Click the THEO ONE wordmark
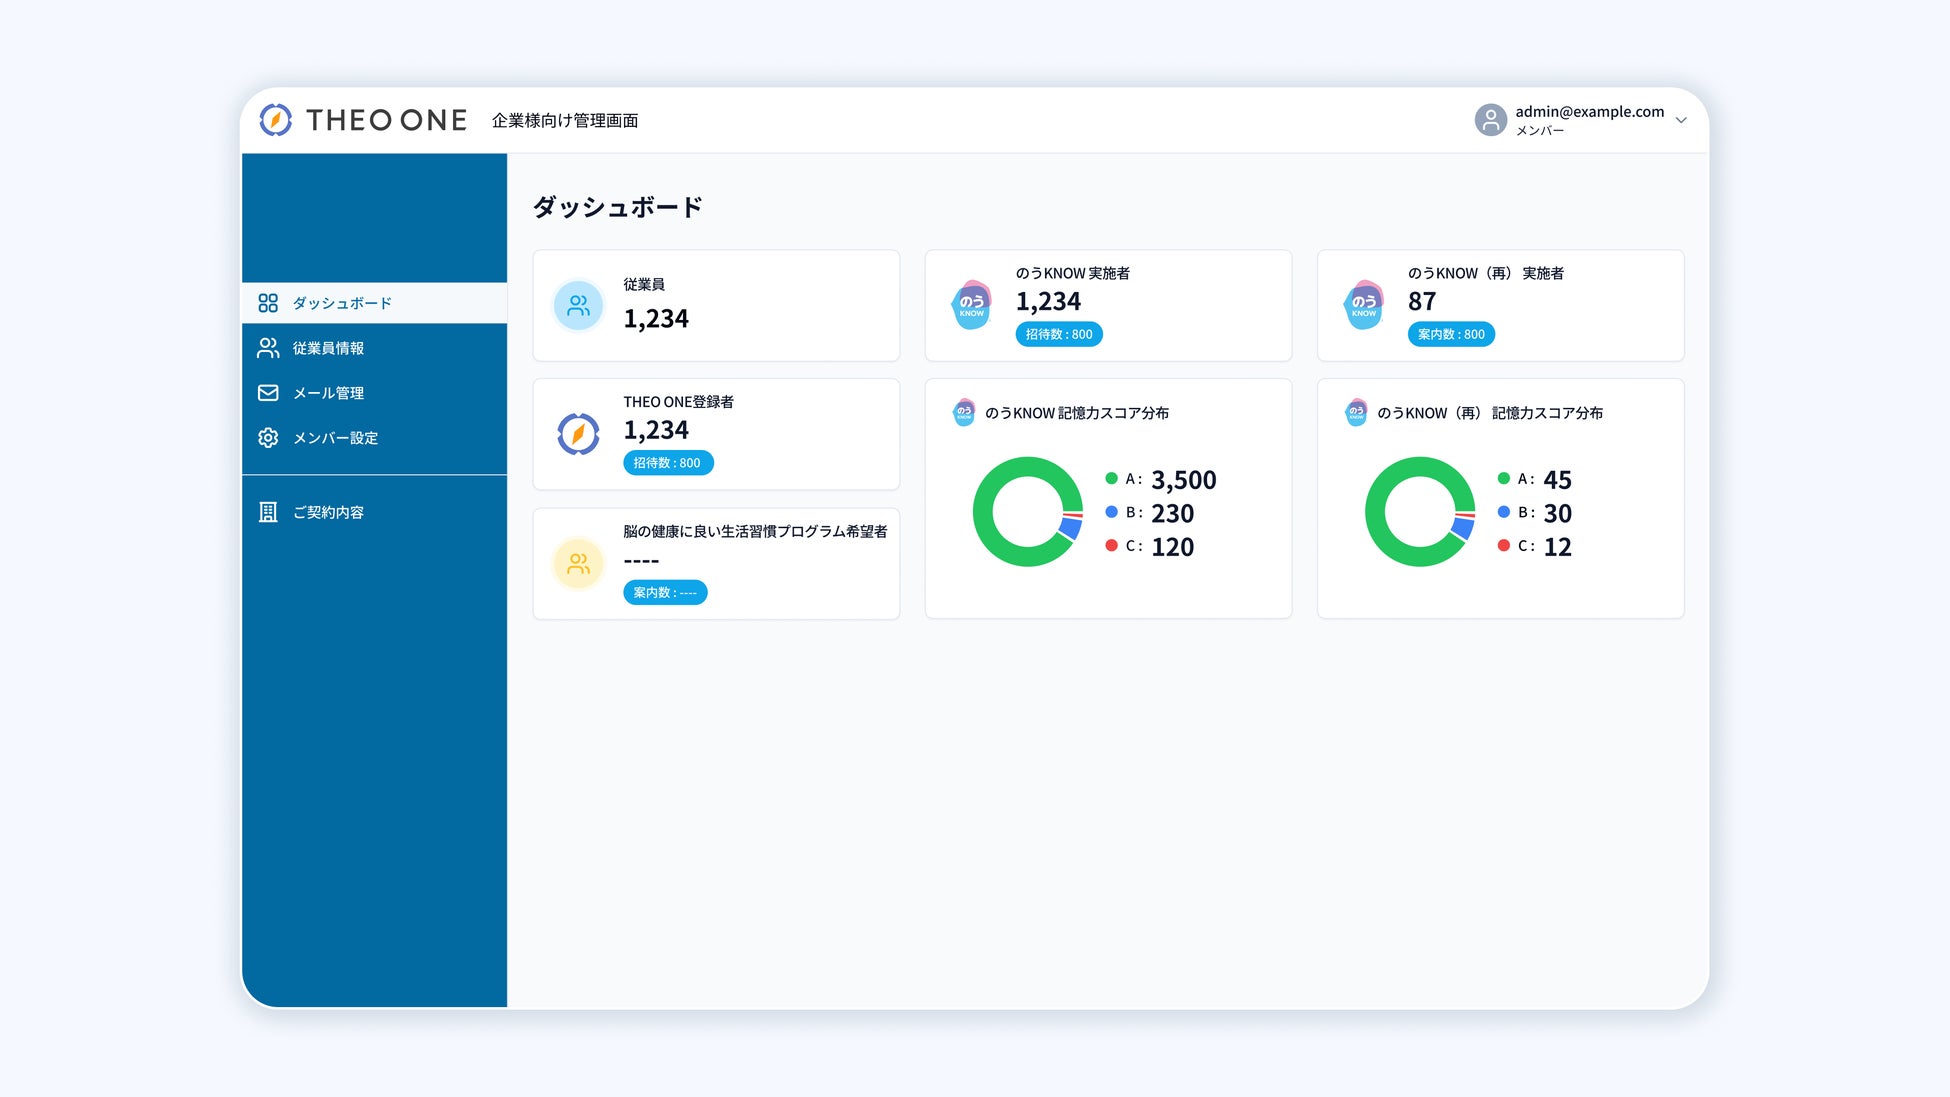Image resolution: width=1950 pixels, height=1097 pixels. tap(386, 120)
